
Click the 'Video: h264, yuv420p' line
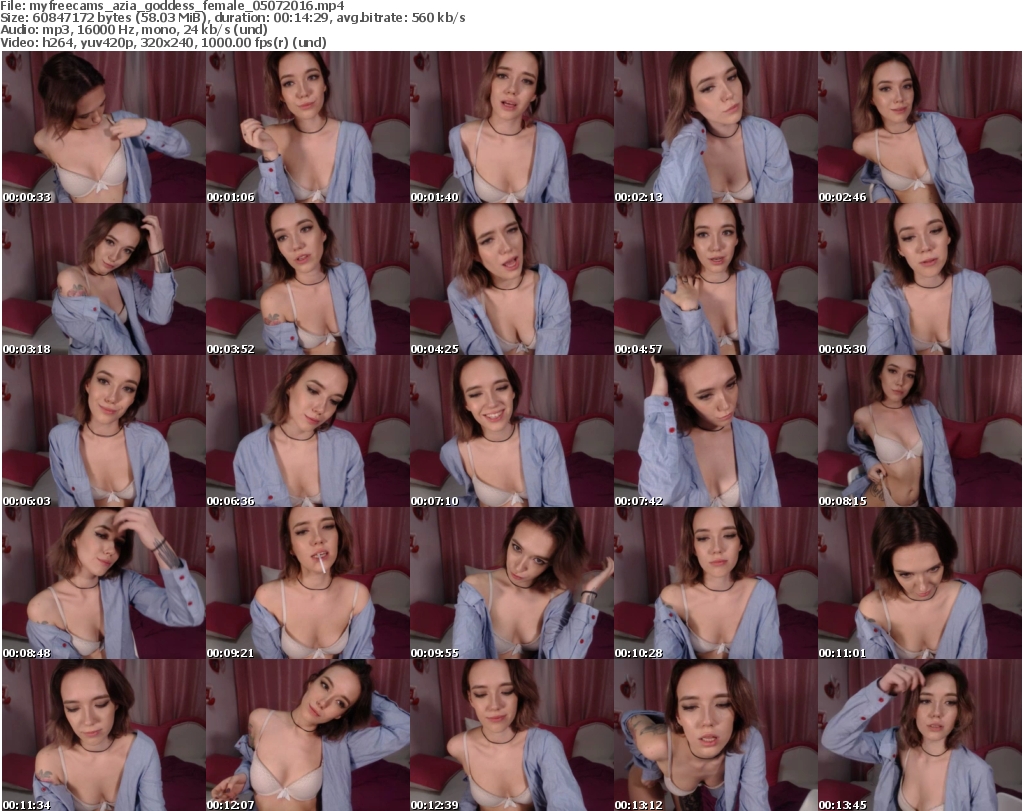point(163,42)
